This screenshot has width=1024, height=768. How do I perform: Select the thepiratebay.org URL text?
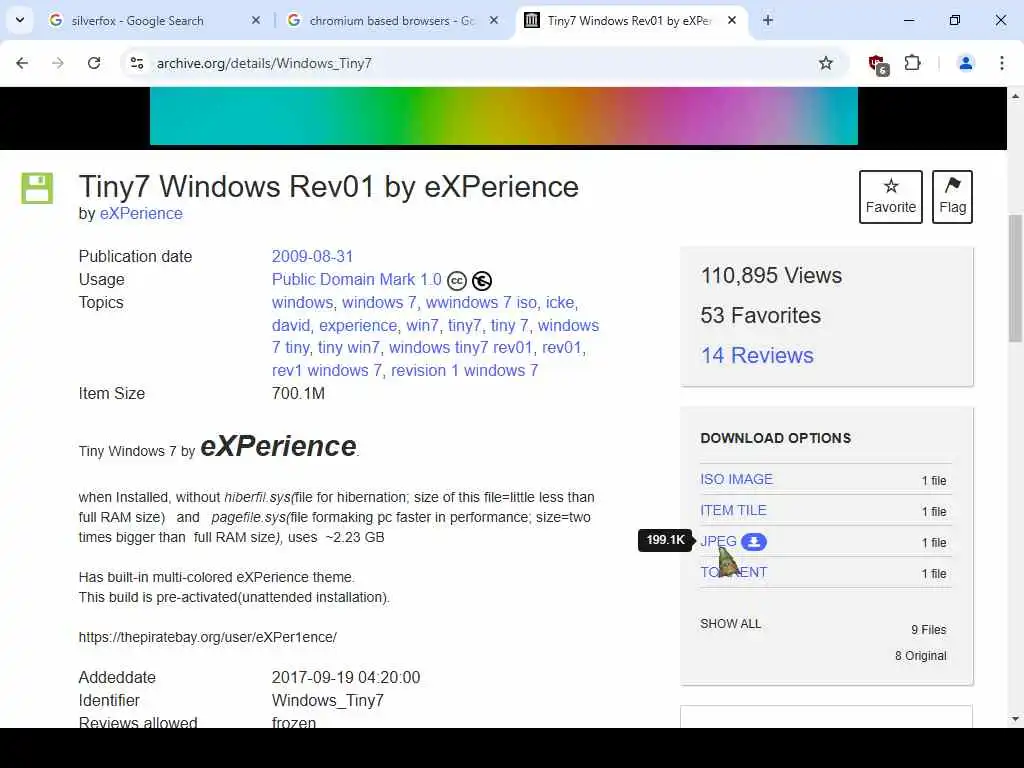point(208,637)
